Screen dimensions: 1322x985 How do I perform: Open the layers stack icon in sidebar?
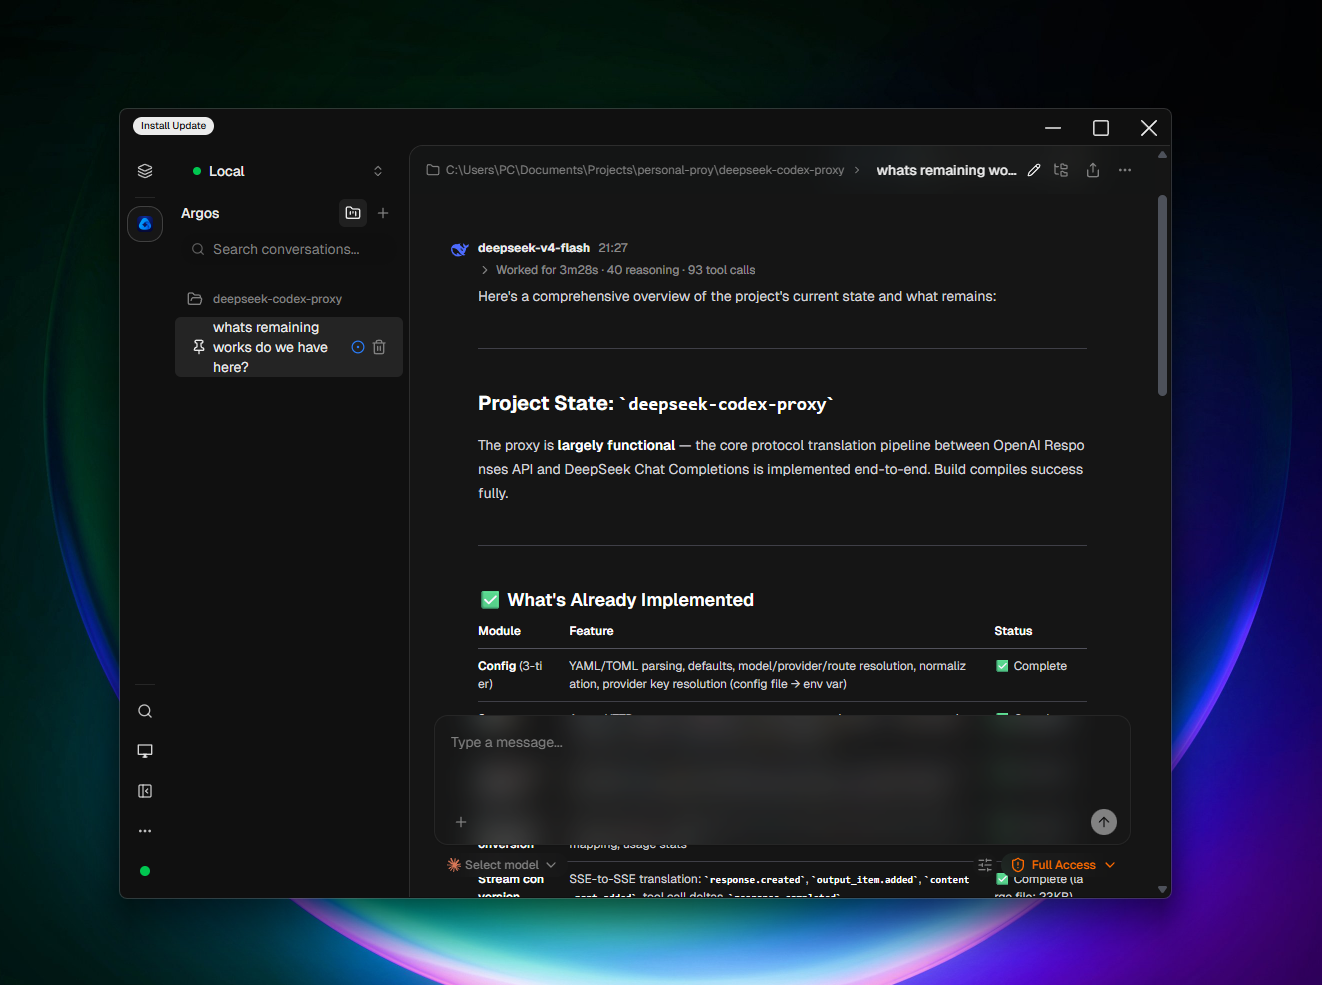tap(145, 171)
